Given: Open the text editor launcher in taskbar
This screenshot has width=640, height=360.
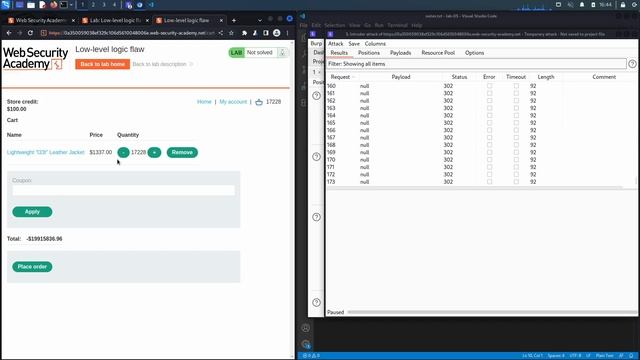Looking at the screenshot, I should (x=42, y=5).
